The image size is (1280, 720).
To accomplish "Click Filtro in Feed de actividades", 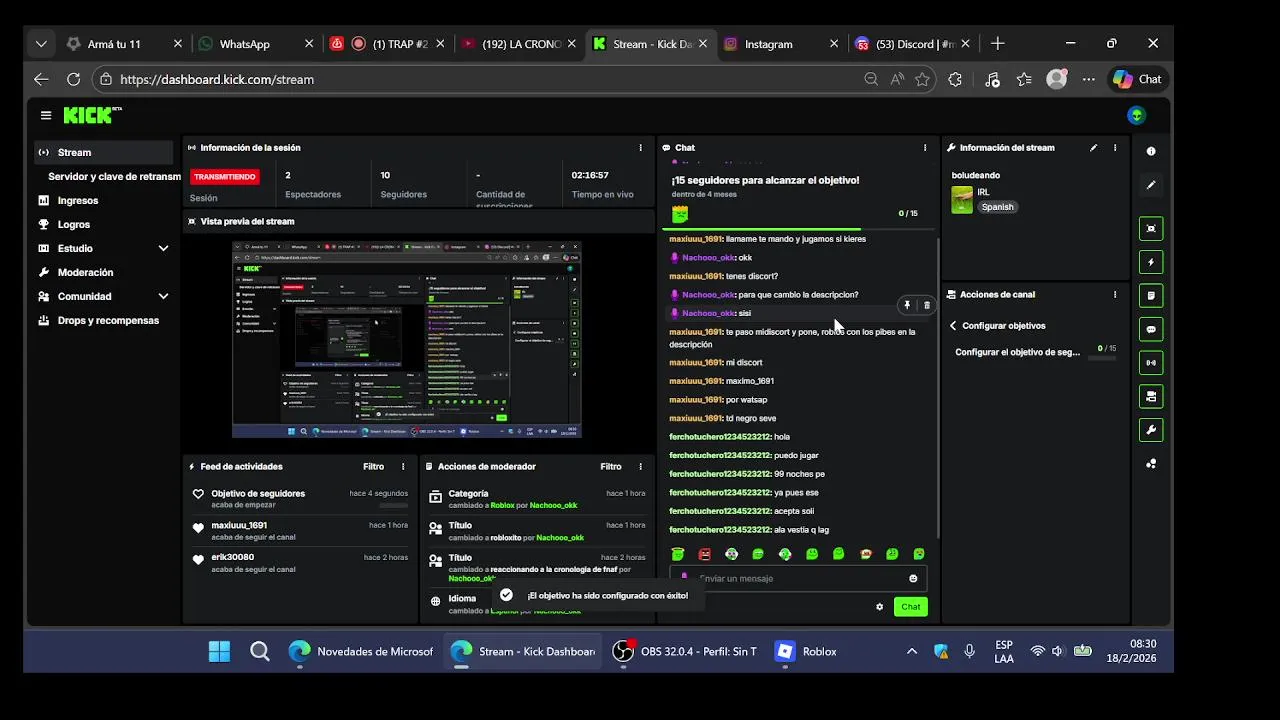I will pos(373,467).
